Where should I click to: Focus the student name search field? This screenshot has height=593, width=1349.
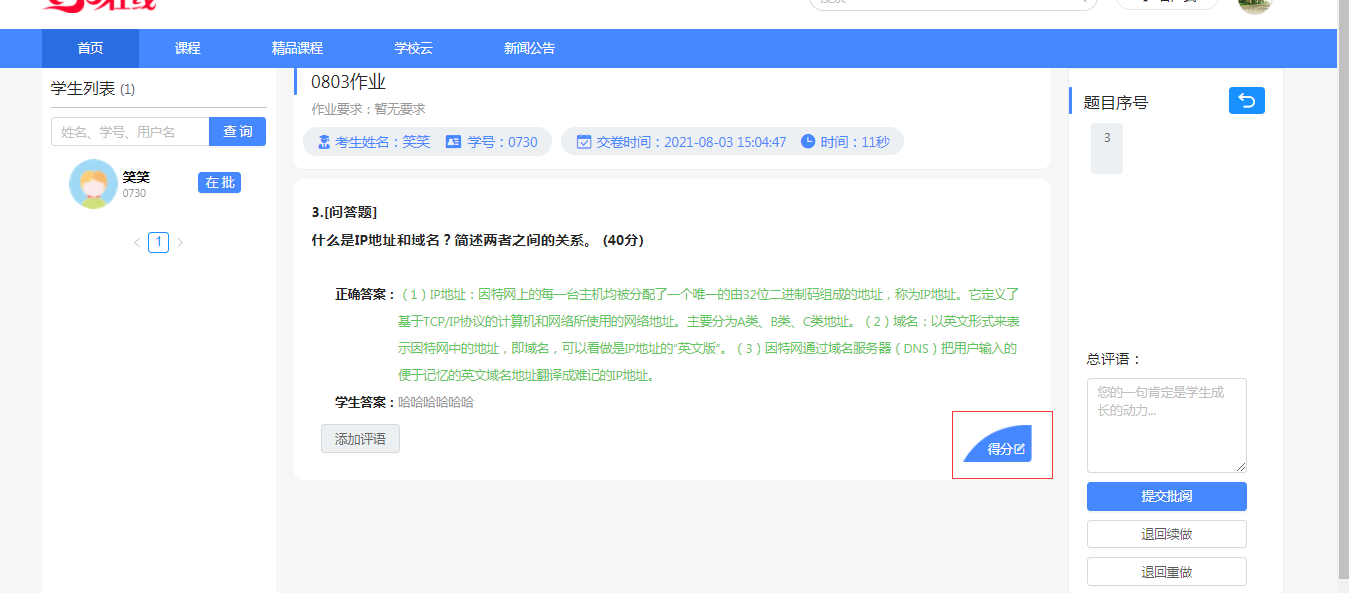[130, 132]
